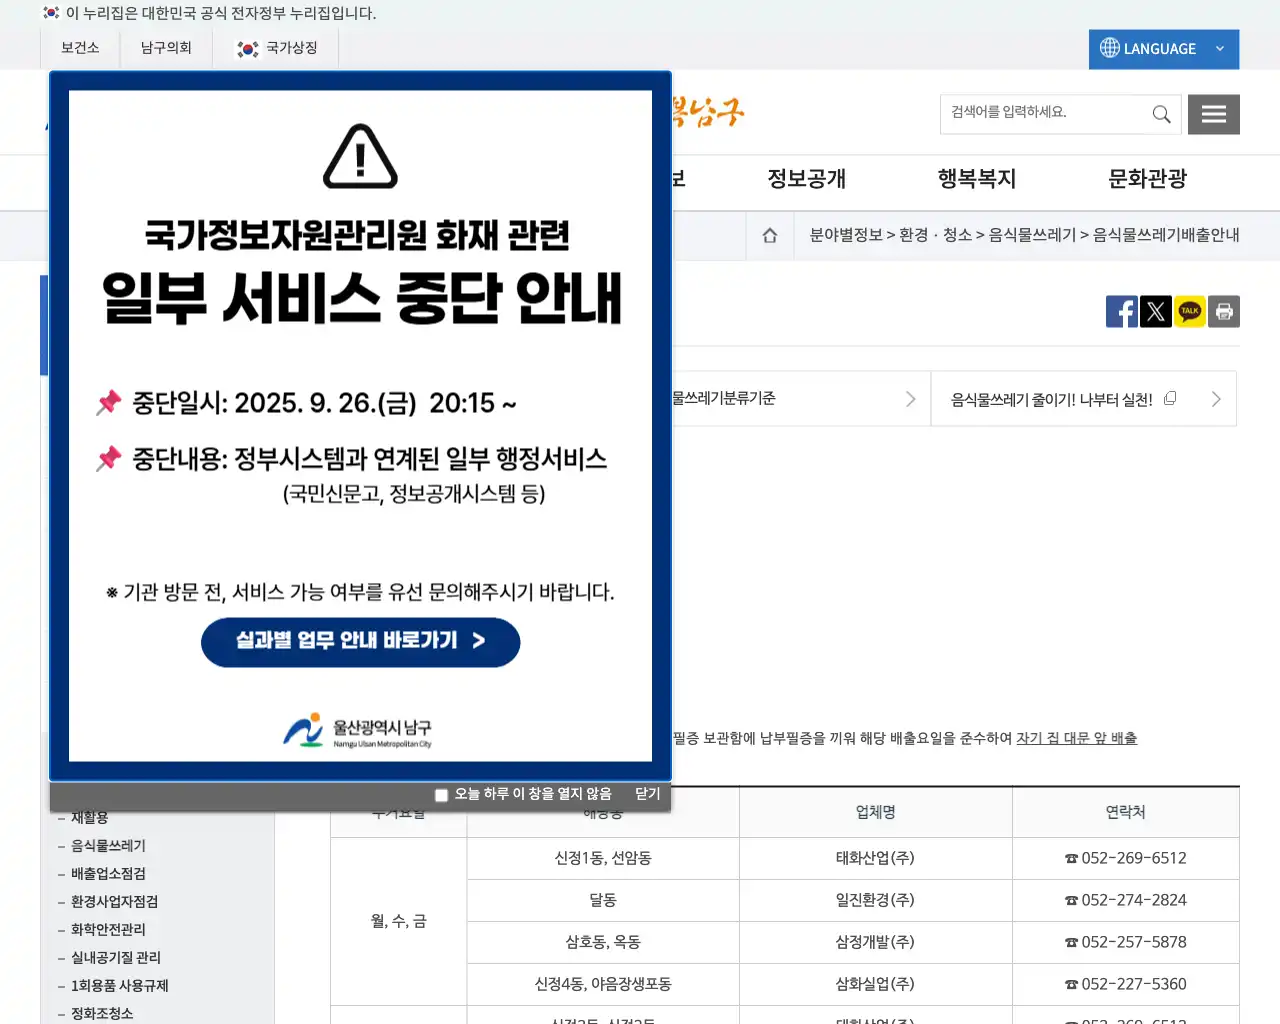Select 재활용 in sidebar
Image resolution: width=1280 pixels, height=1024 pixels.
(x=90, y=818)
